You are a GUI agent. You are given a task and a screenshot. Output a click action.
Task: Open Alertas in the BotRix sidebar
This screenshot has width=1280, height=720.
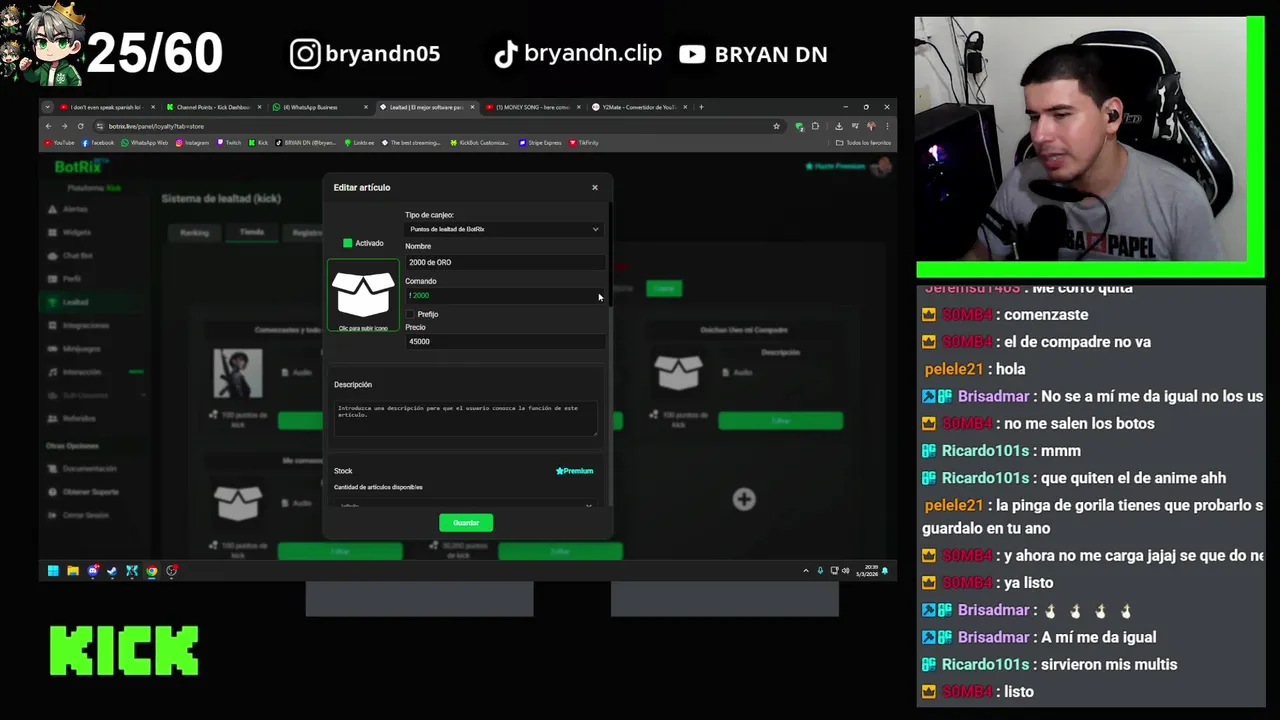[x=76, y=209]
